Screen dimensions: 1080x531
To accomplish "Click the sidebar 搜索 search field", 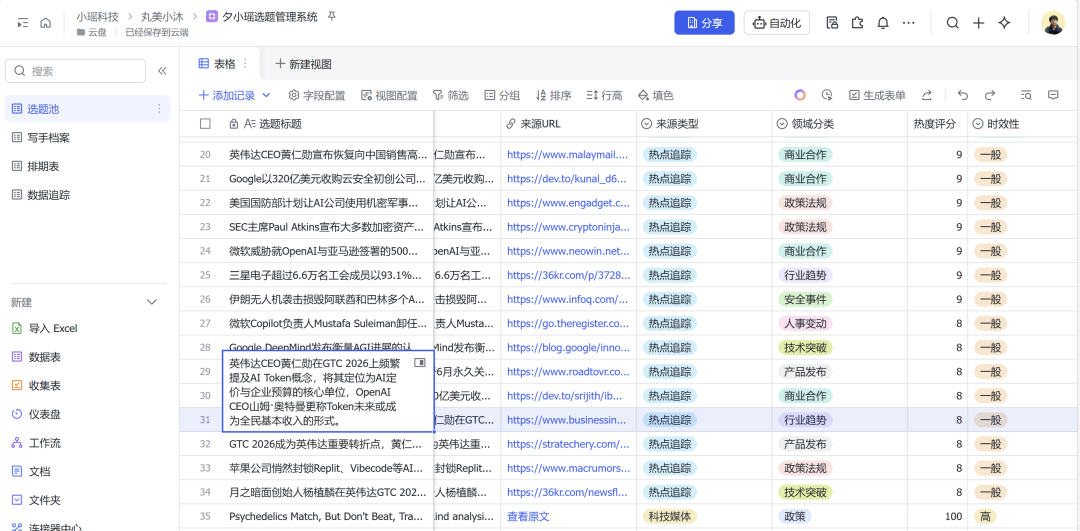I will pos(75,71).
